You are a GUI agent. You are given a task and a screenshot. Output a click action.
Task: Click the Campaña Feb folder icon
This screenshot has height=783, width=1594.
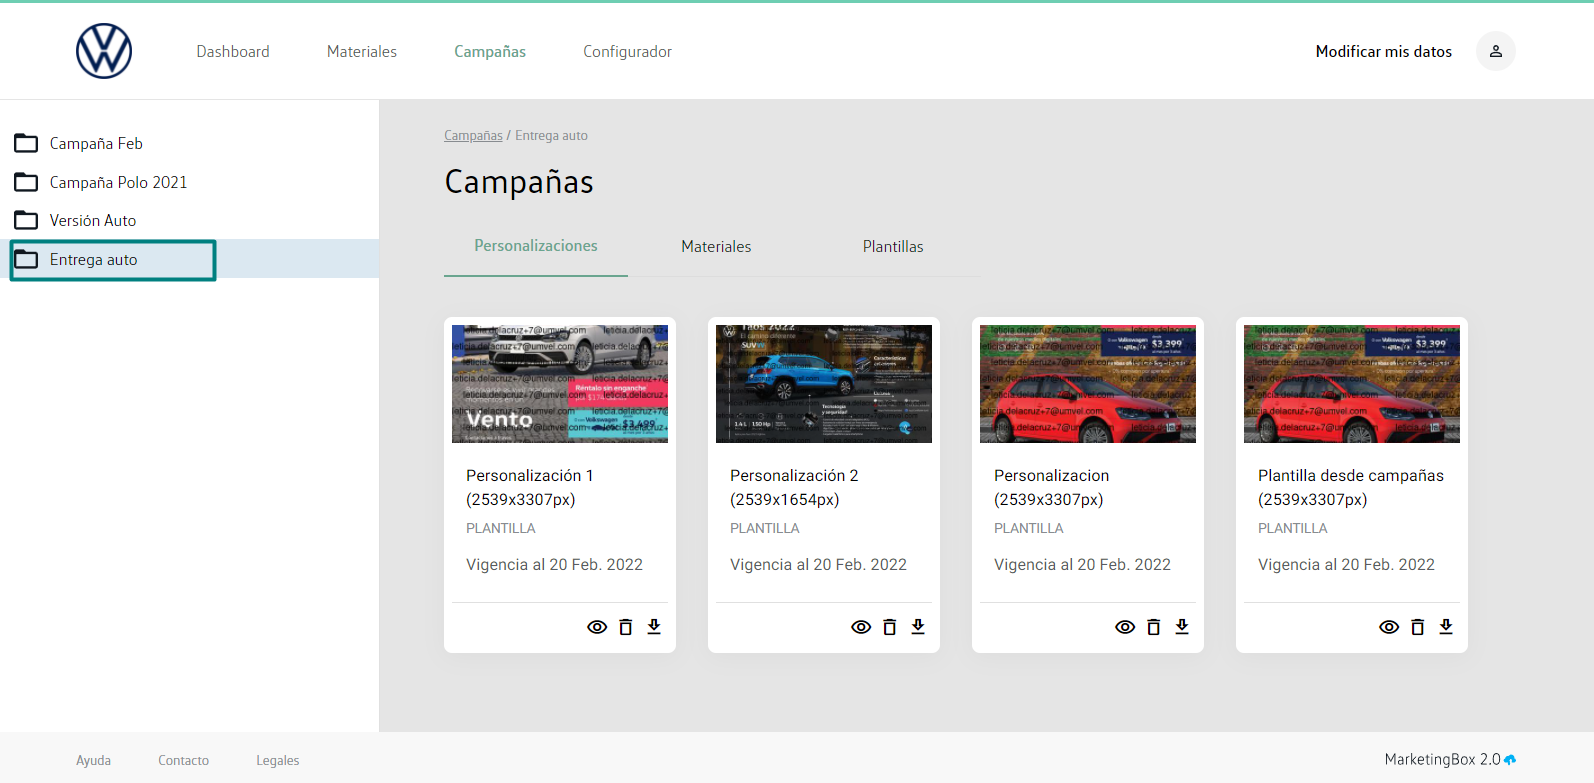[x=26, y=143]
